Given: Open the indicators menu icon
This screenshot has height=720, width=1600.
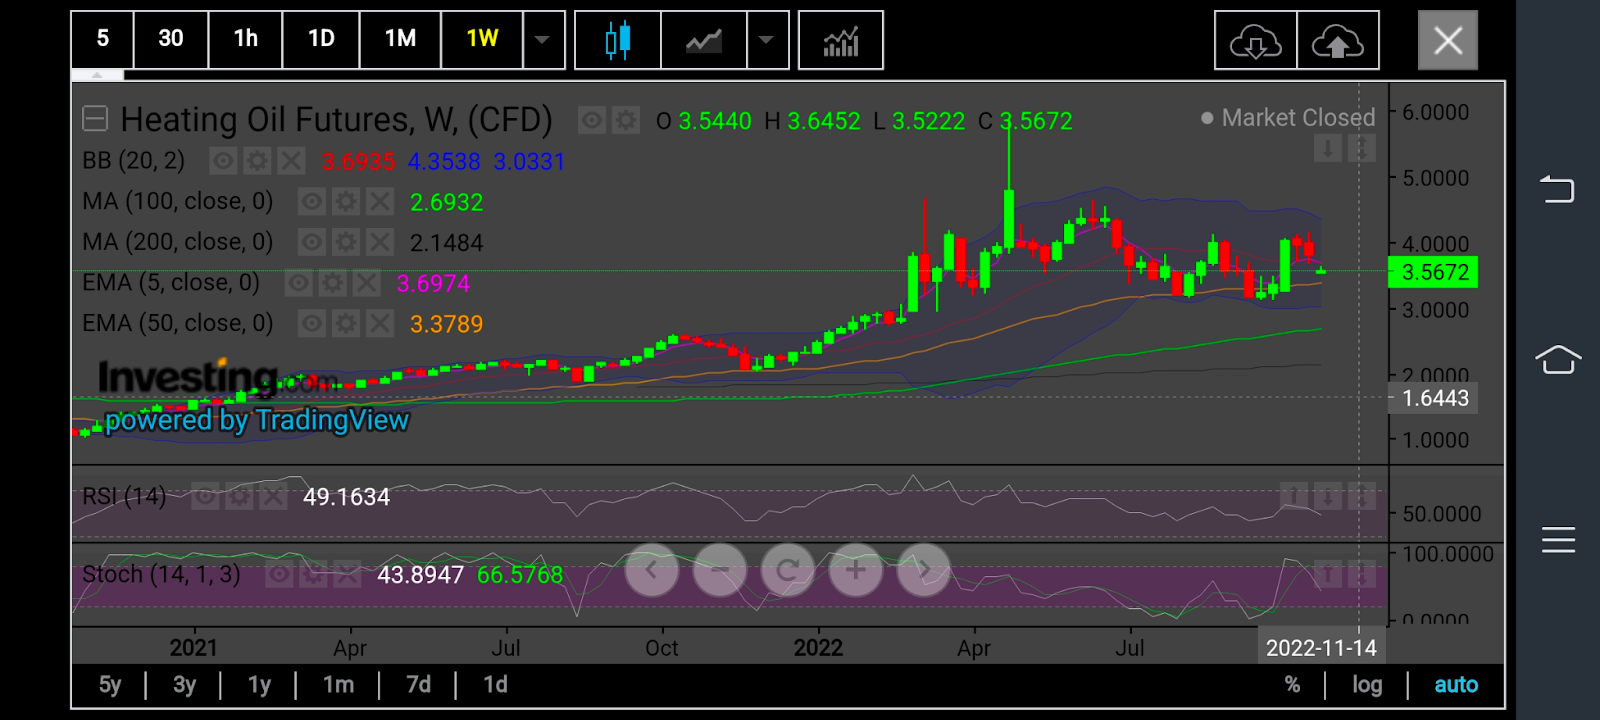Looking at the screenshot, I should (841, 40).
